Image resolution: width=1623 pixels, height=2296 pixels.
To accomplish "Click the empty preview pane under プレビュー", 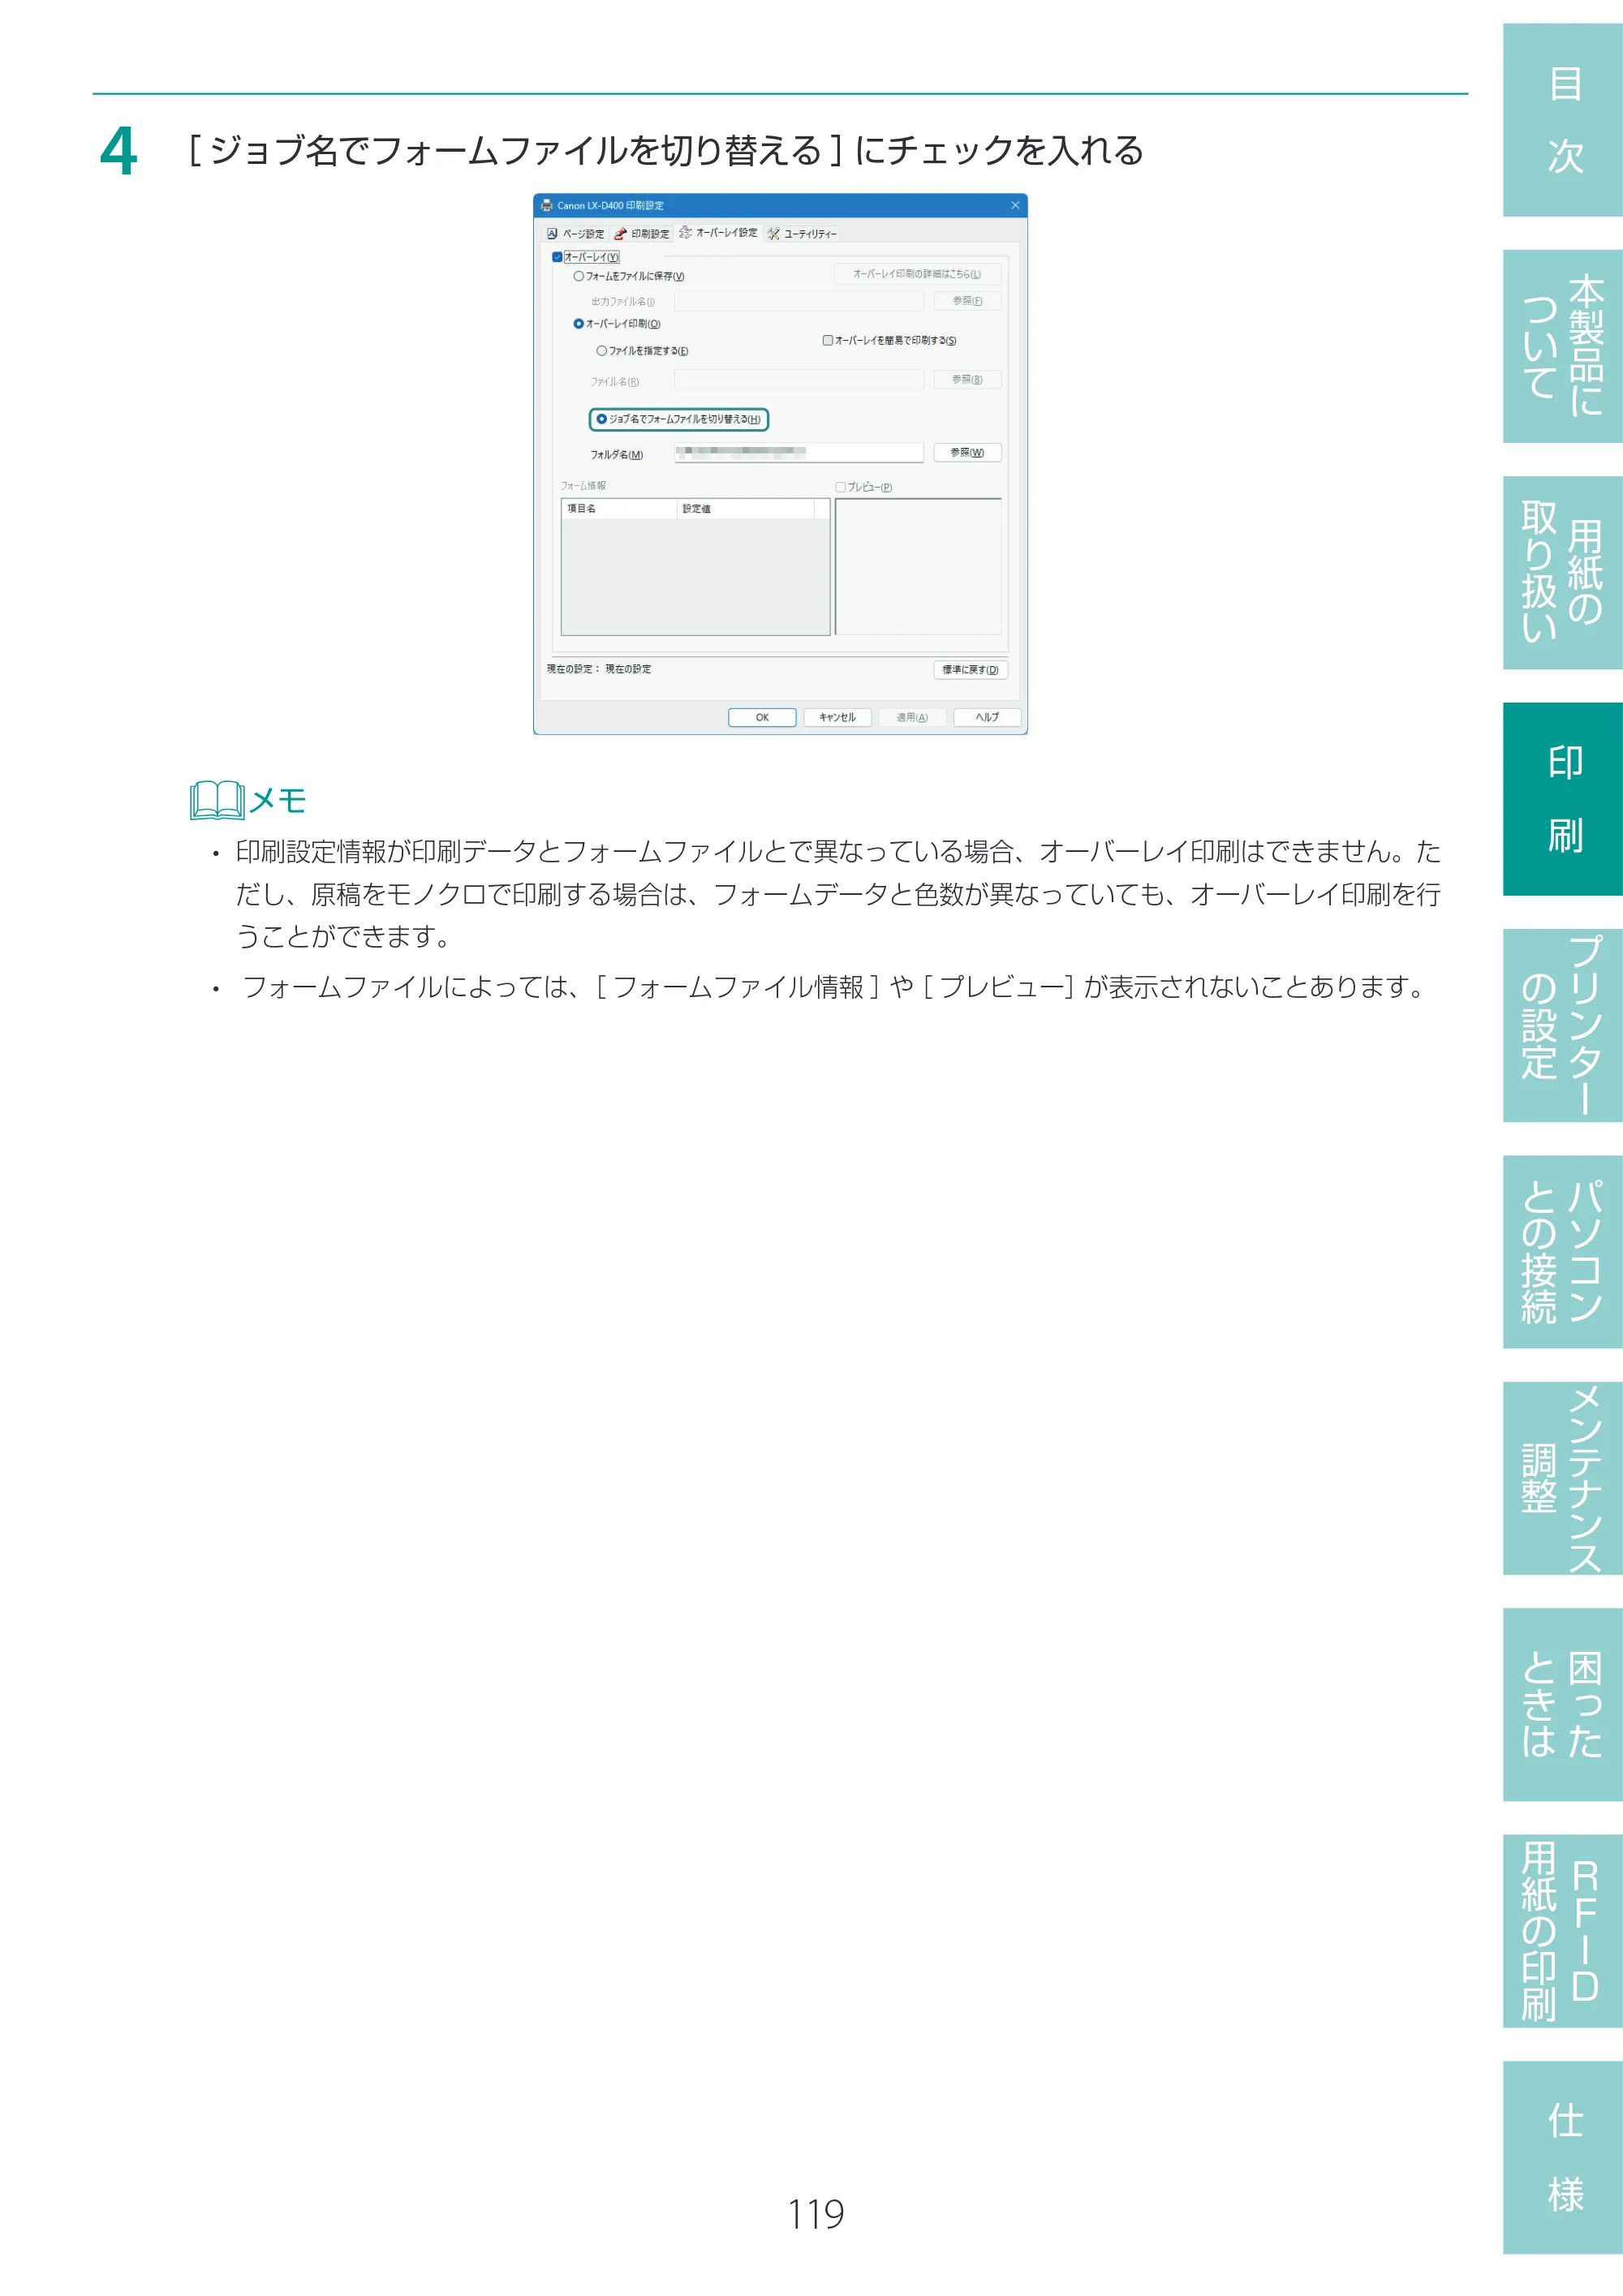I will (x=918, y=567).
